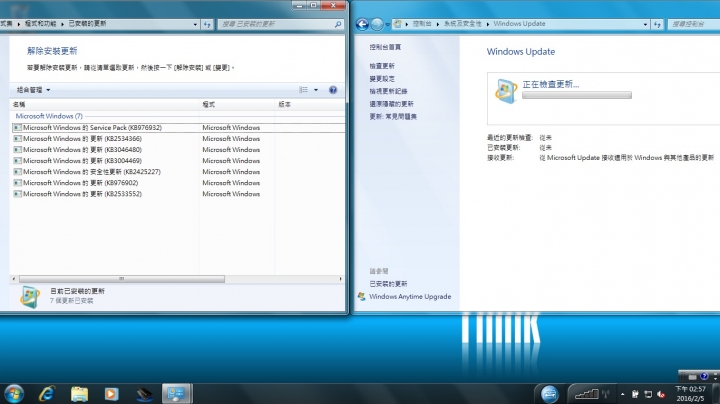Select the update KB3004469 row
The image size is (720, 404).
tap(179, 161)
